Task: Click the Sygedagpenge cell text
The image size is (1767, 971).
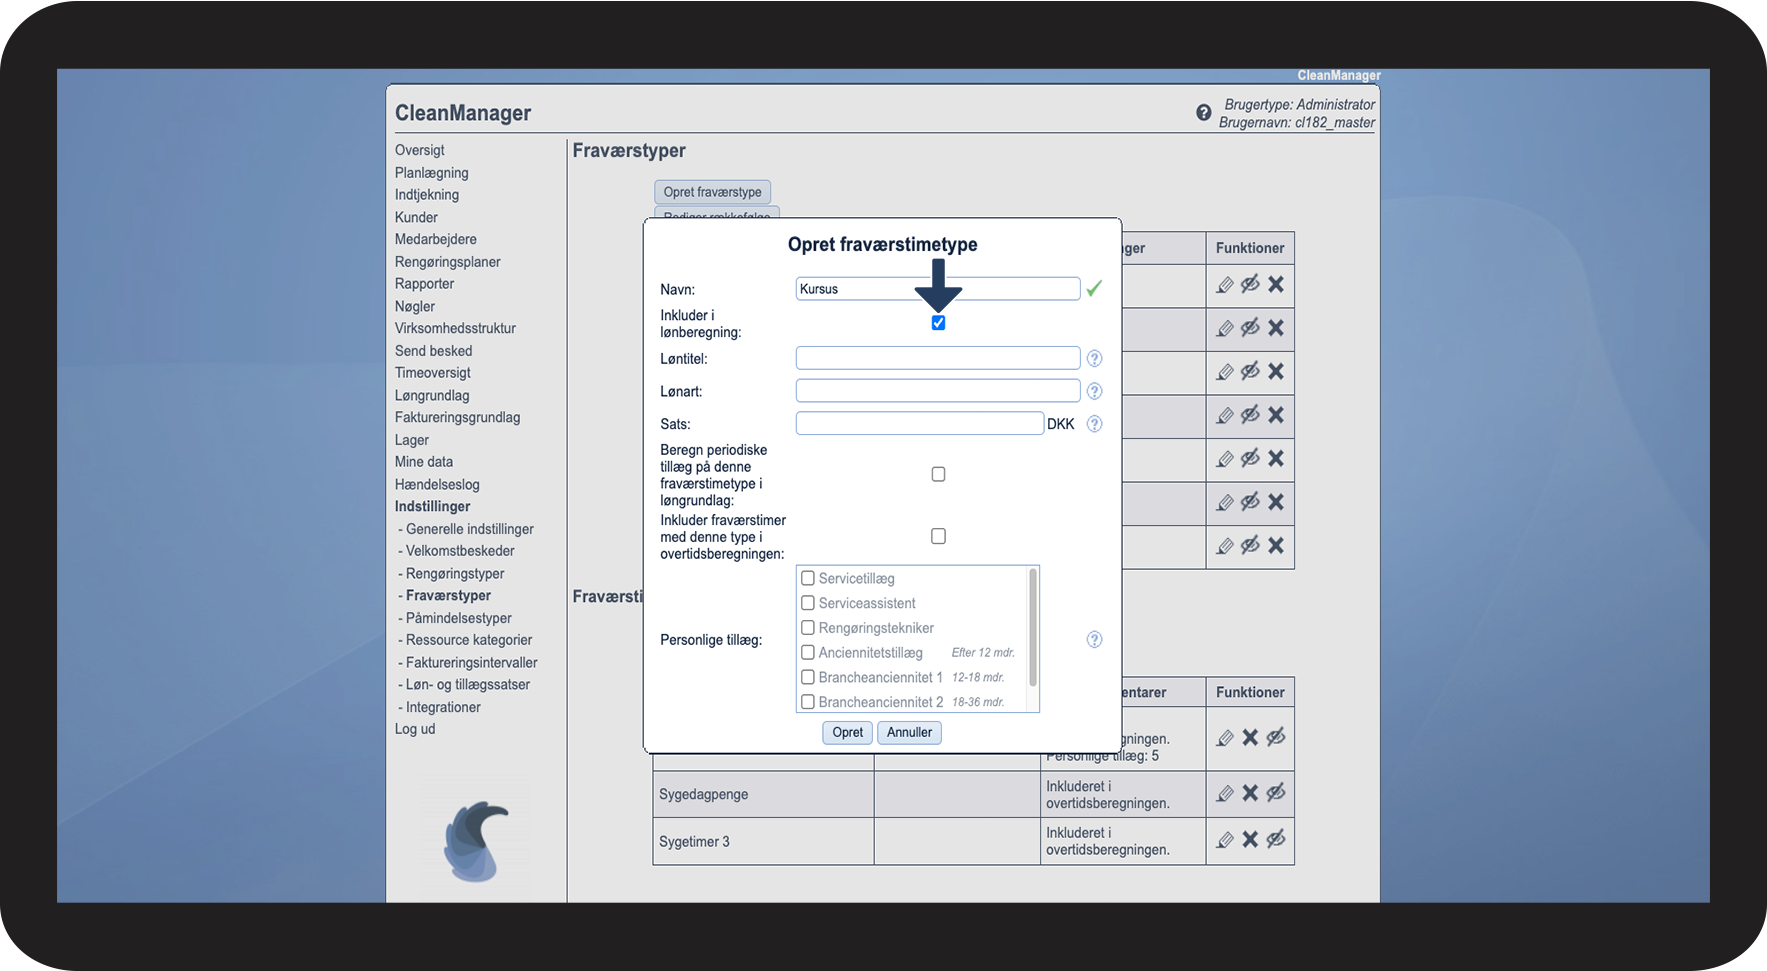Action: pyautogui.click(x=704, y=794)
